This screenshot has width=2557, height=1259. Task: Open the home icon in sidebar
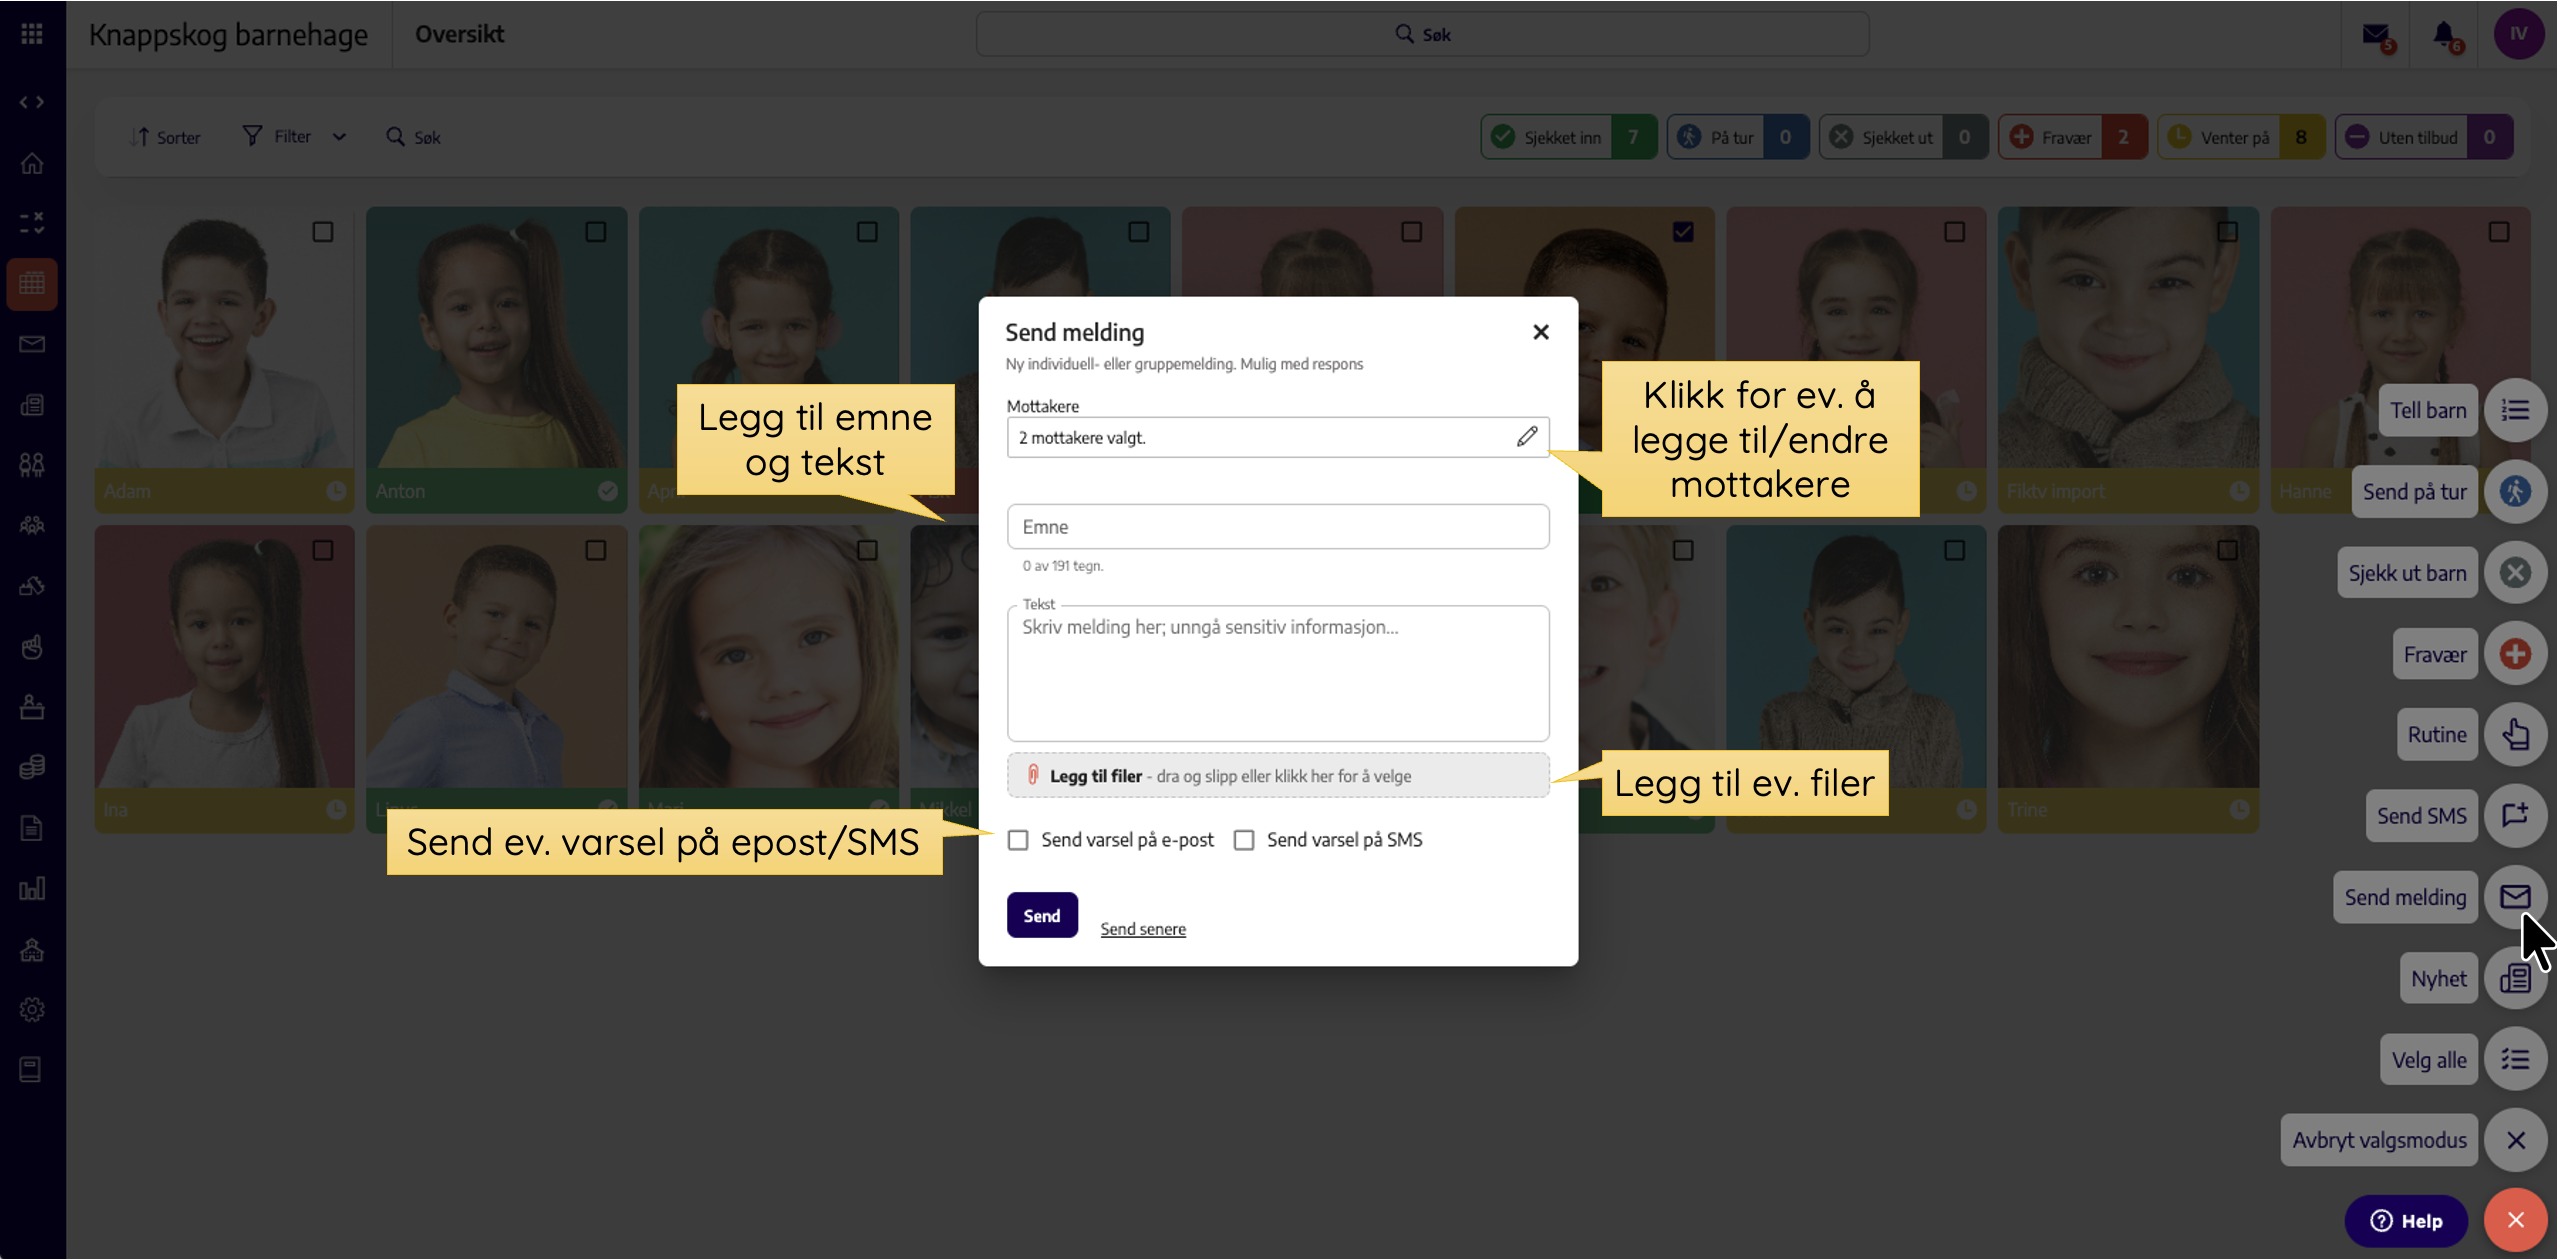[x=32, y=163]
